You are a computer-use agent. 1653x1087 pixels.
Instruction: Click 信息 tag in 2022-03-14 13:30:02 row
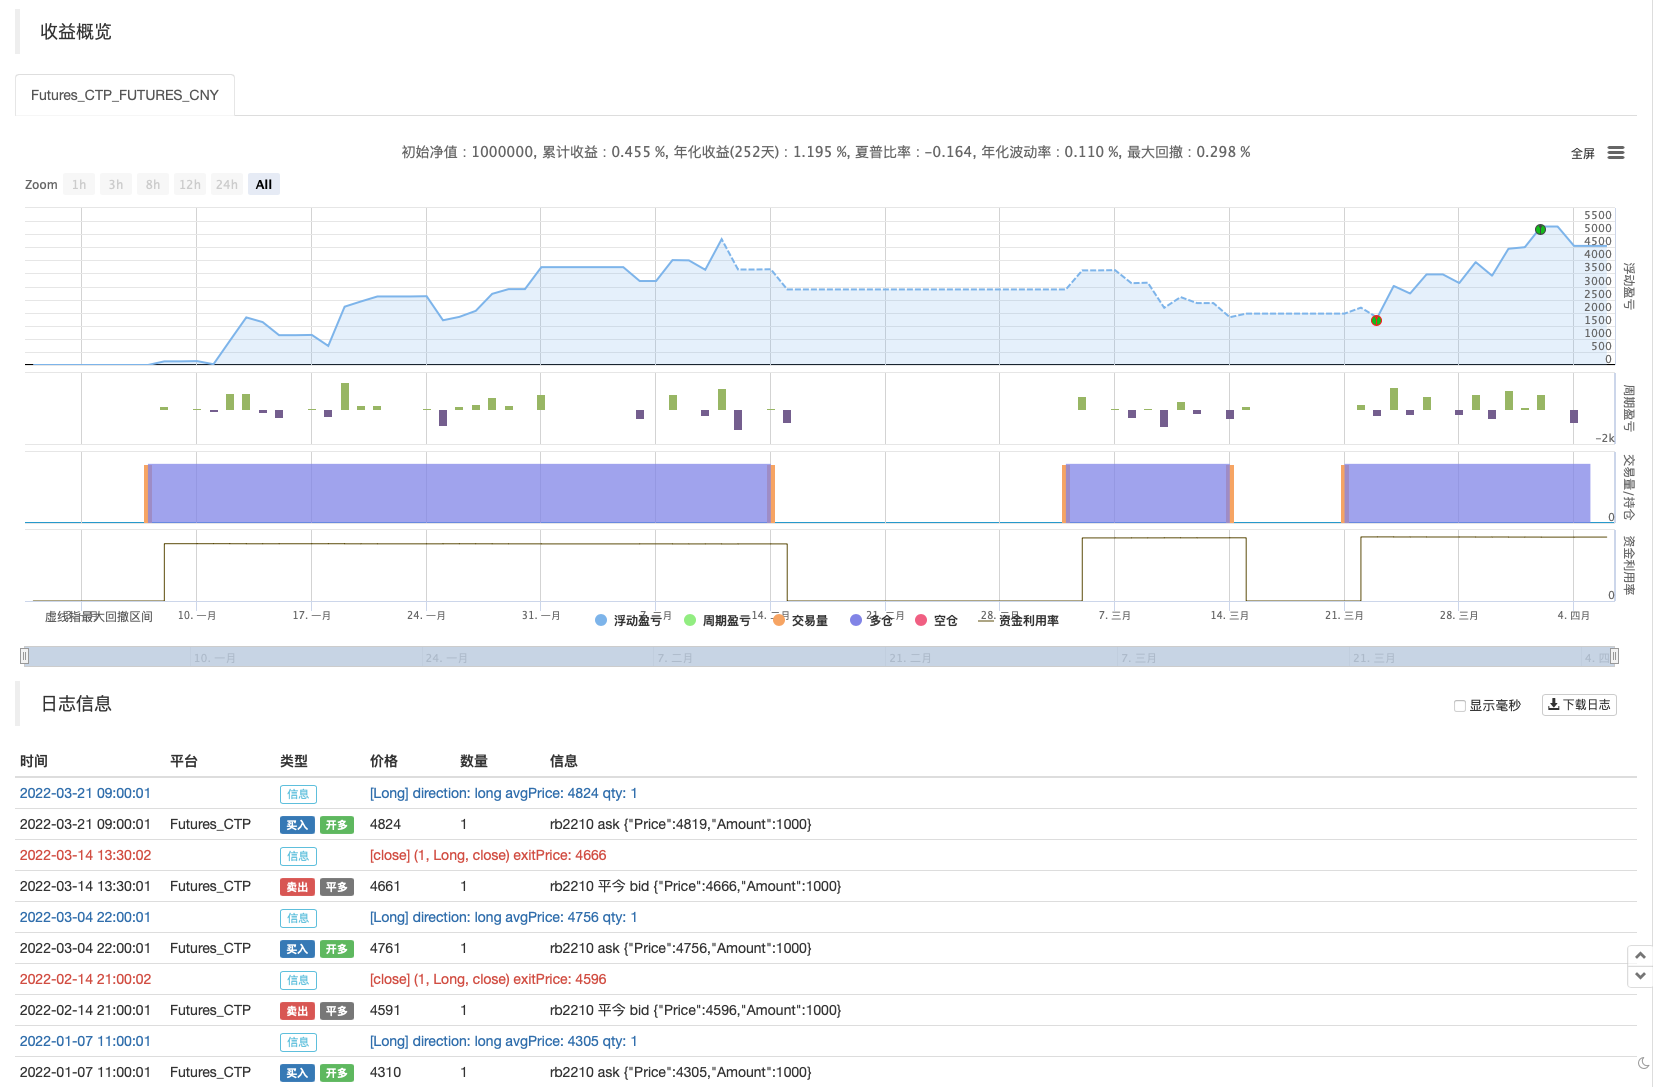pos(298,856)
